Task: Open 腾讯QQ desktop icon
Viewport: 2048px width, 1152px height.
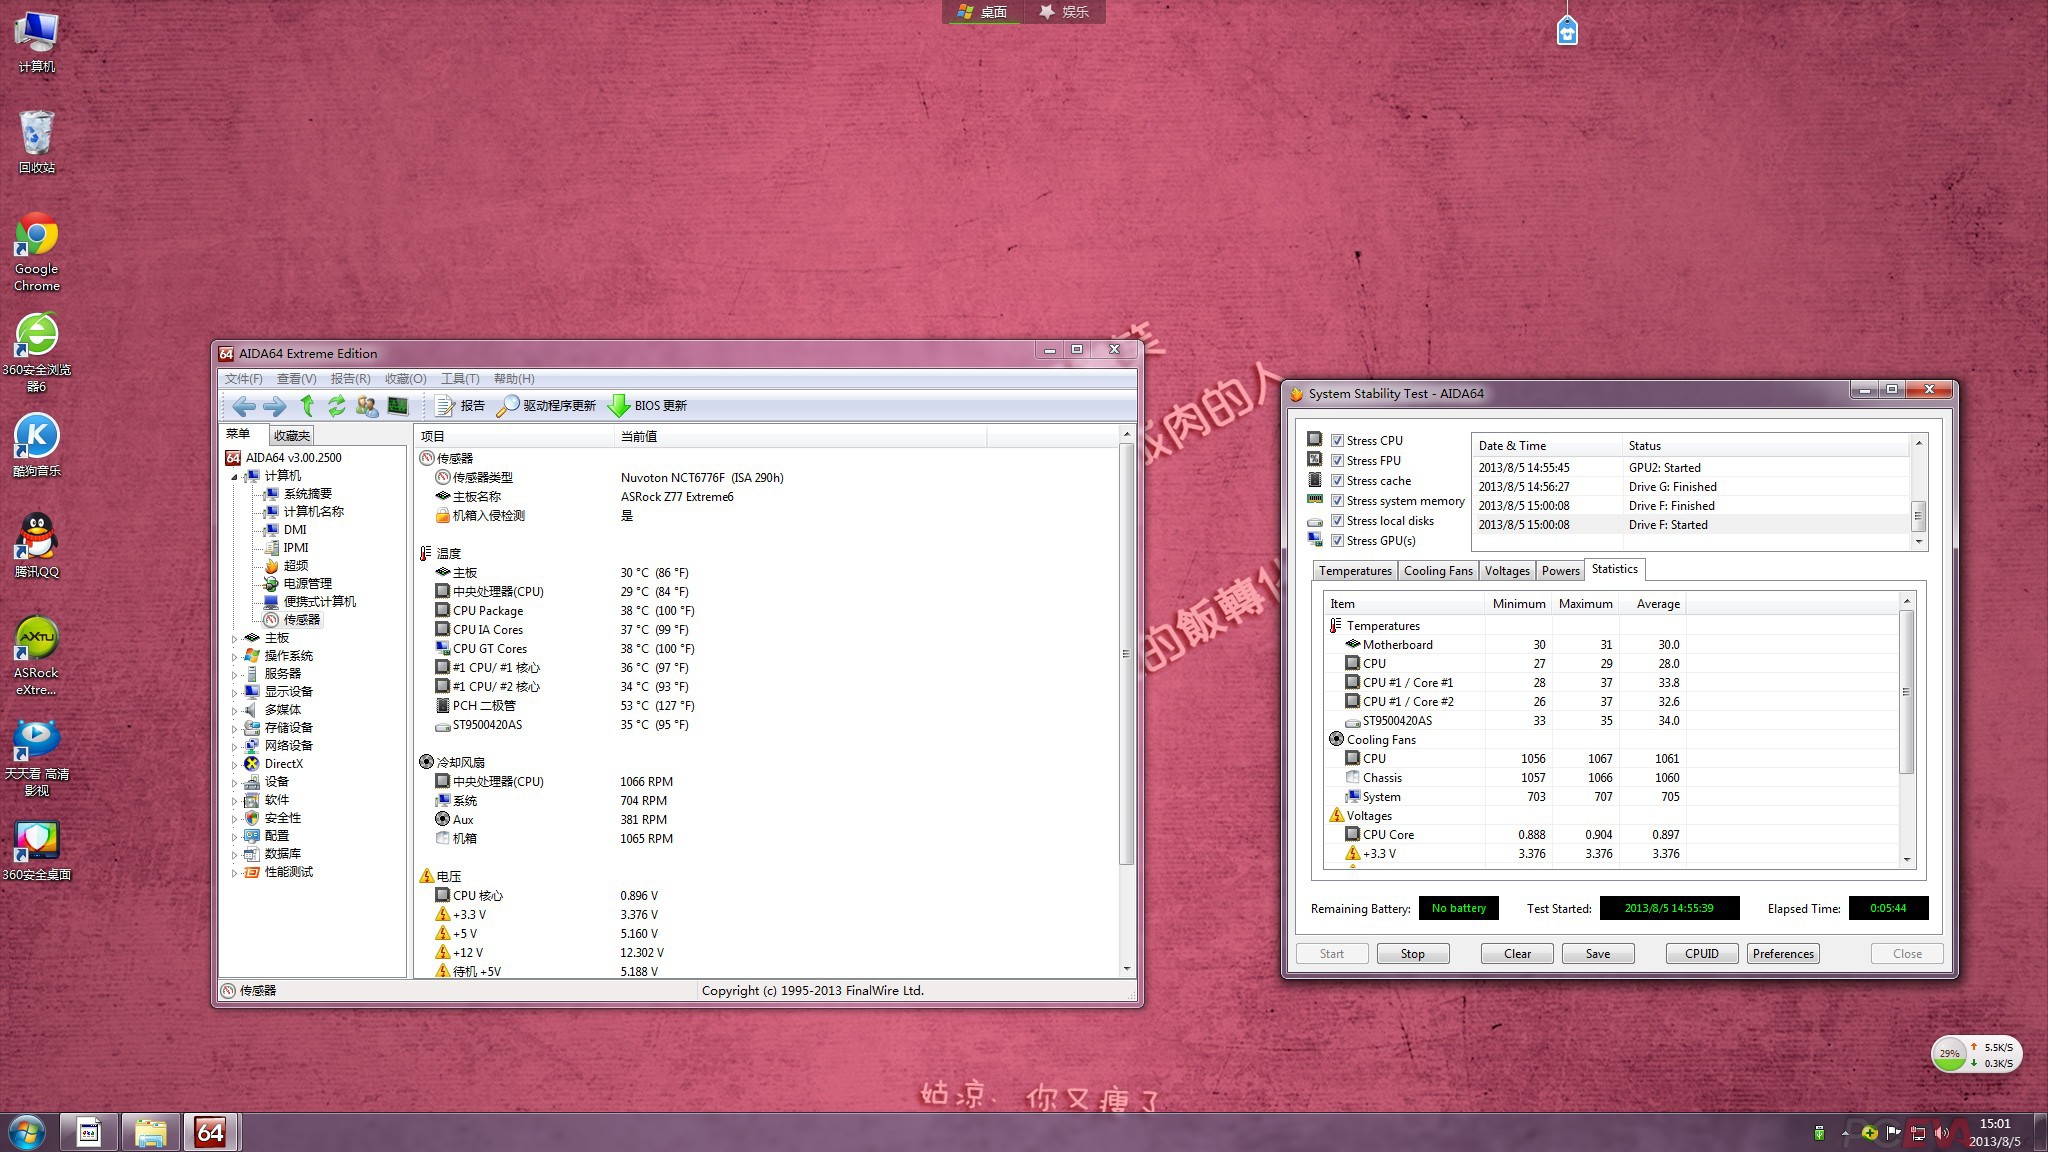Action: coord(37,546)
